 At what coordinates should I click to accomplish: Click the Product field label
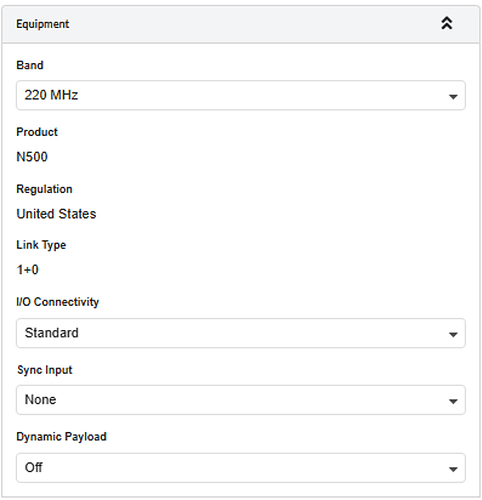coord(37,132)
